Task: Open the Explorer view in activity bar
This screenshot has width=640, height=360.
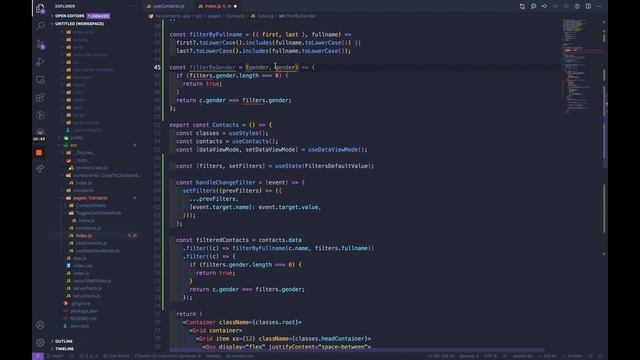Action: [x=40, y=9]
